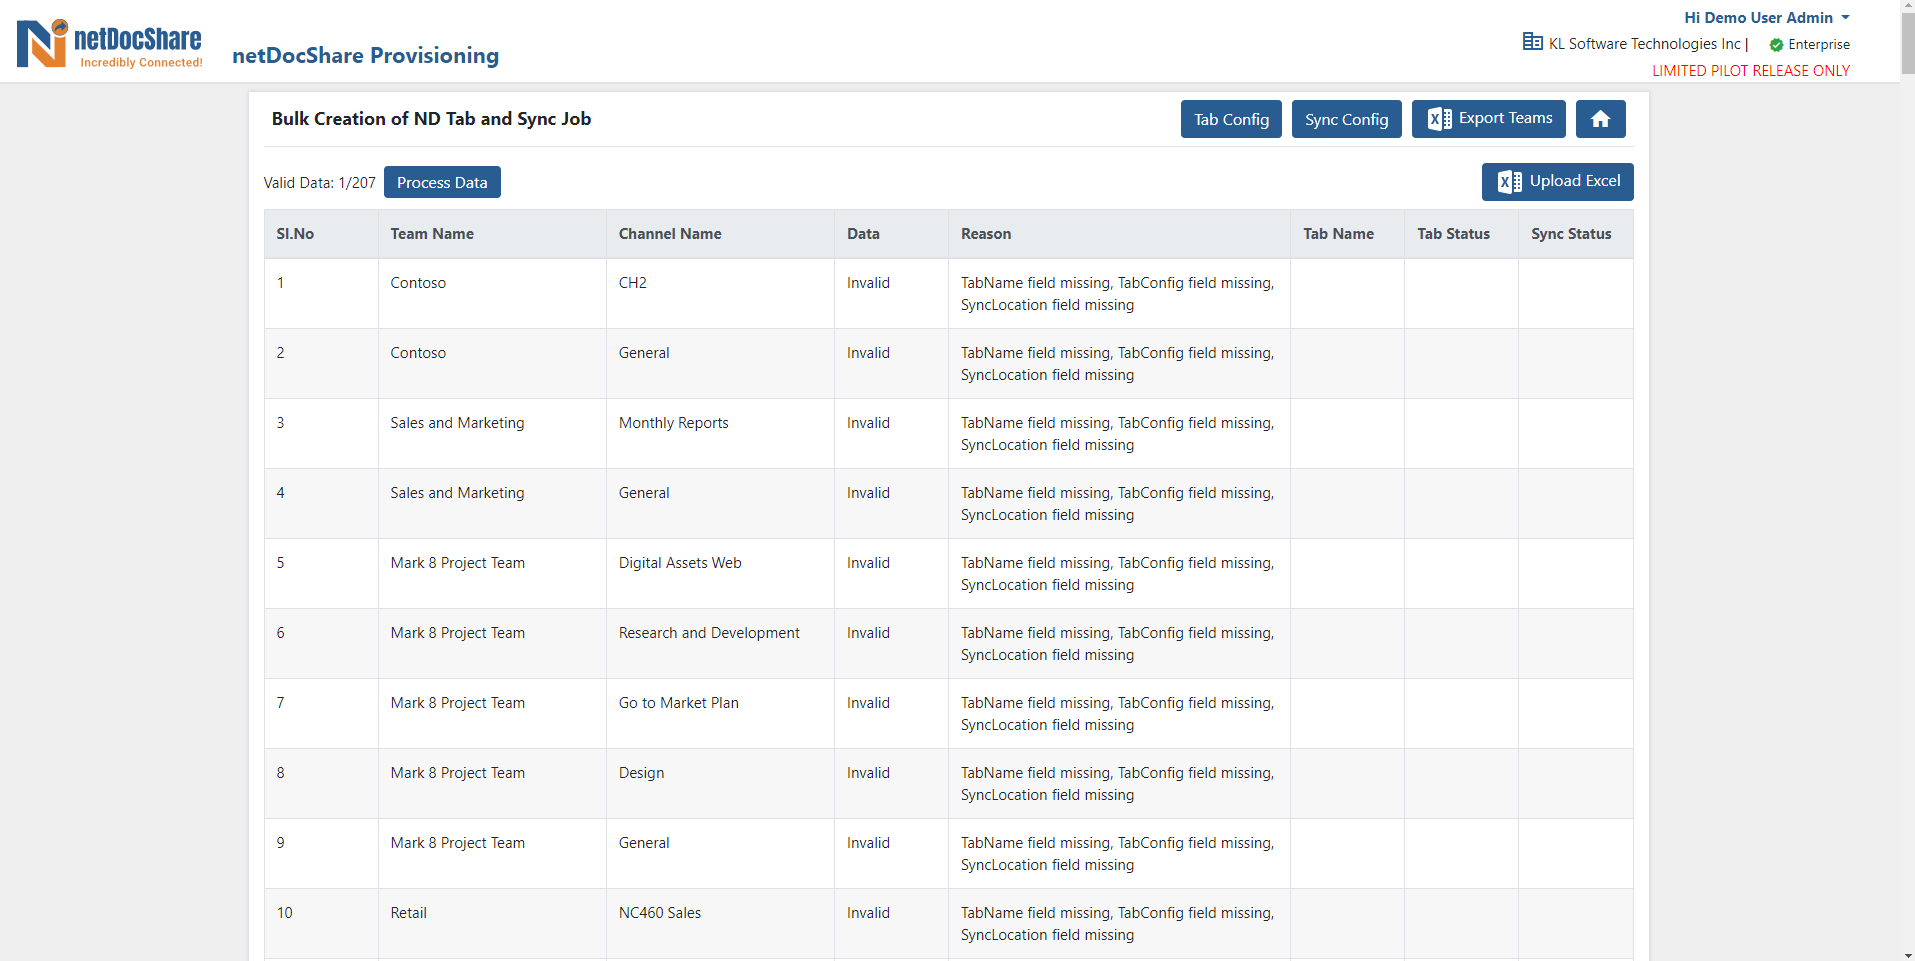The image size is (1915, 961).
Task: Click Invalid status in row 1
Action: click(x=868, y=283)
